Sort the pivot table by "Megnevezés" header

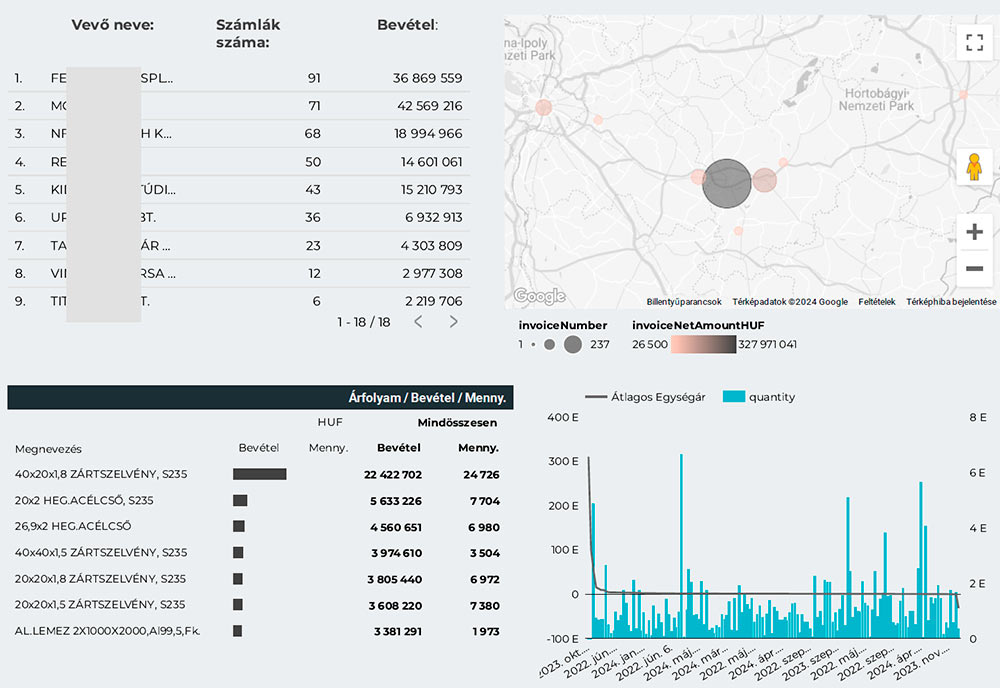[49, 449]
